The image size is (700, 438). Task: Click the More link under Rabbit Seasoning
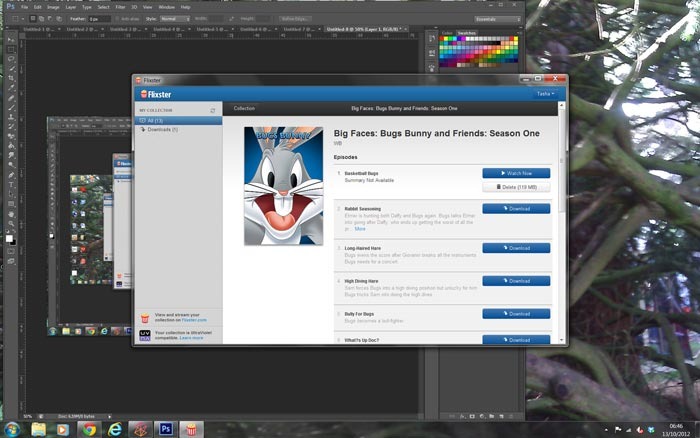tap(360, 229)
